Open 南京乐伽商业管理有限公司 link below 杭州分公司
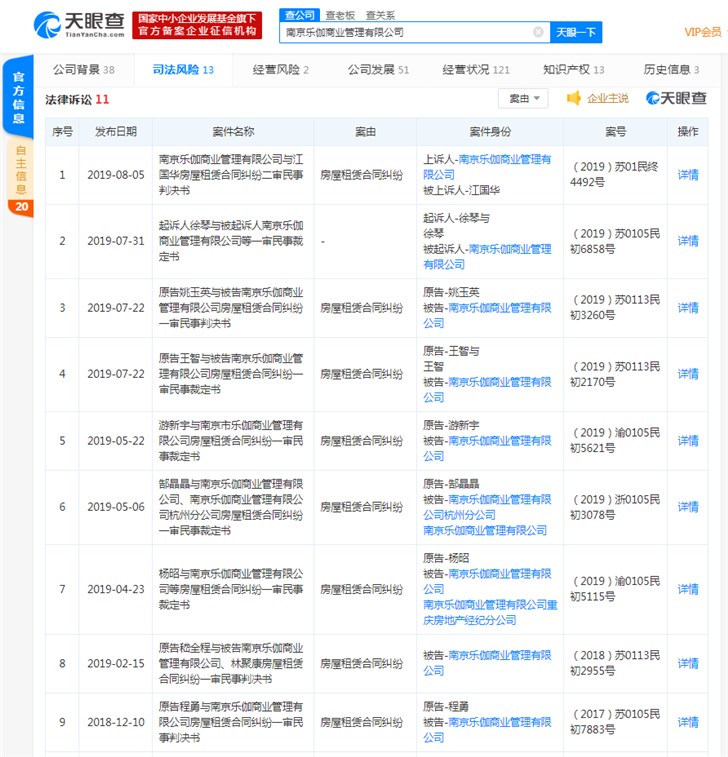Viewport: 728px width, 757px height. 485,530
